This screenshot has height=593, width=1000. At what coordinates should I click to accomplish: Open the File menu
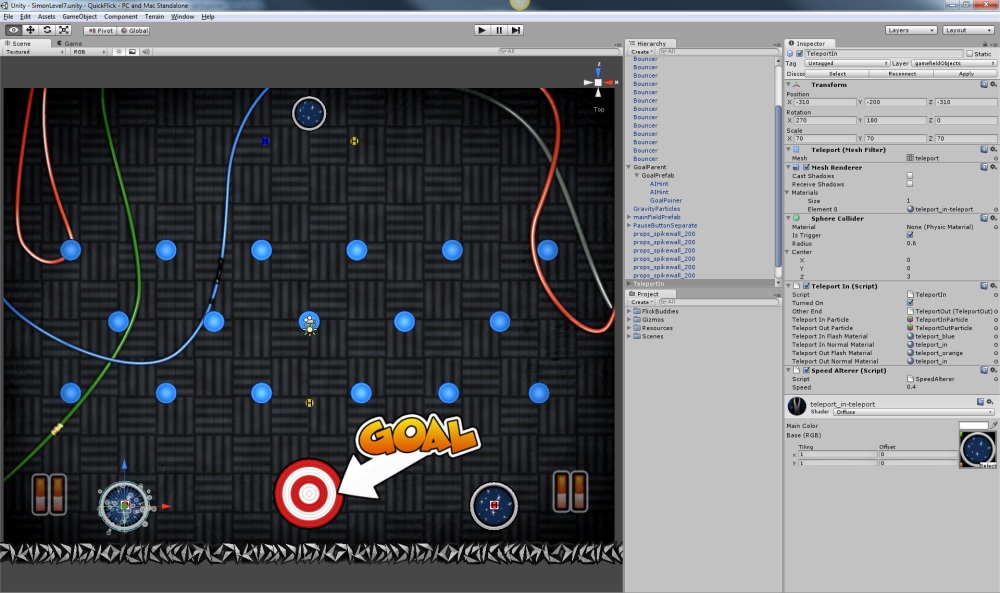click(x=8, y=17)
